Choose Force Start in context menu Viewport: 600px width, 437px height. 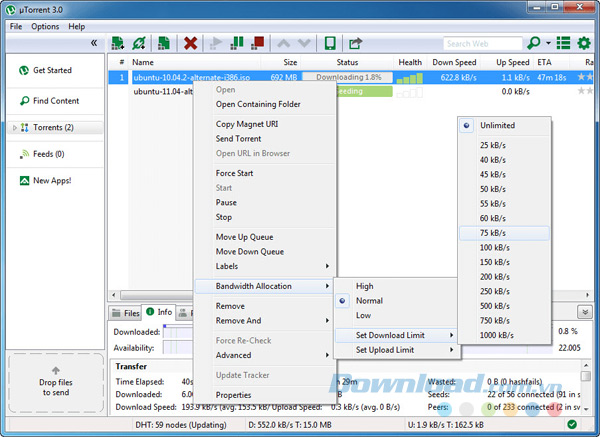[x=264, y=173]
